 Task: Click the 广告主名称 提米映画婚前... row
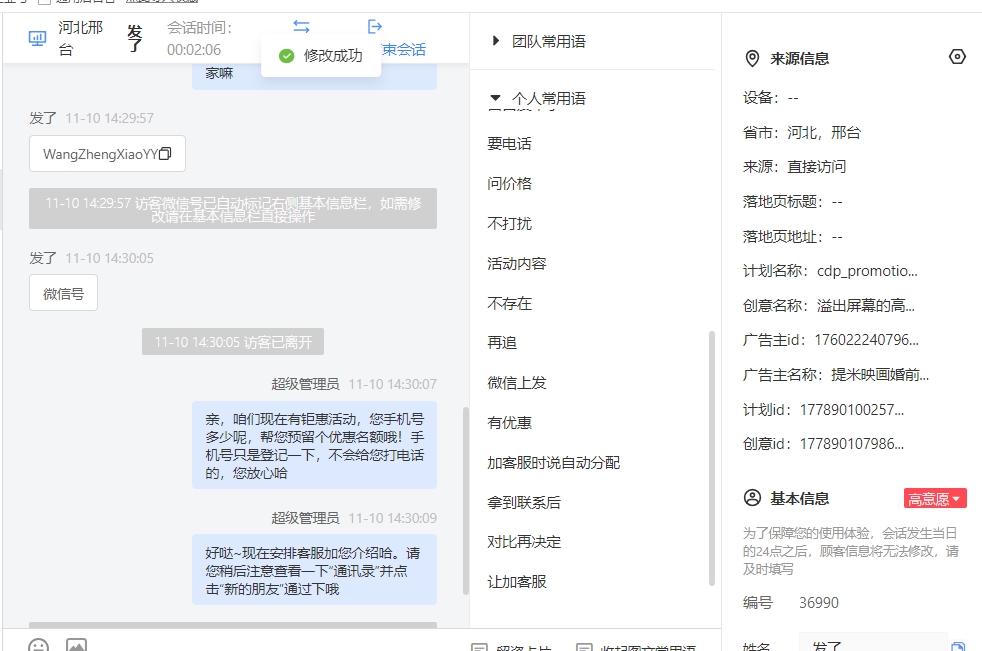836,375
